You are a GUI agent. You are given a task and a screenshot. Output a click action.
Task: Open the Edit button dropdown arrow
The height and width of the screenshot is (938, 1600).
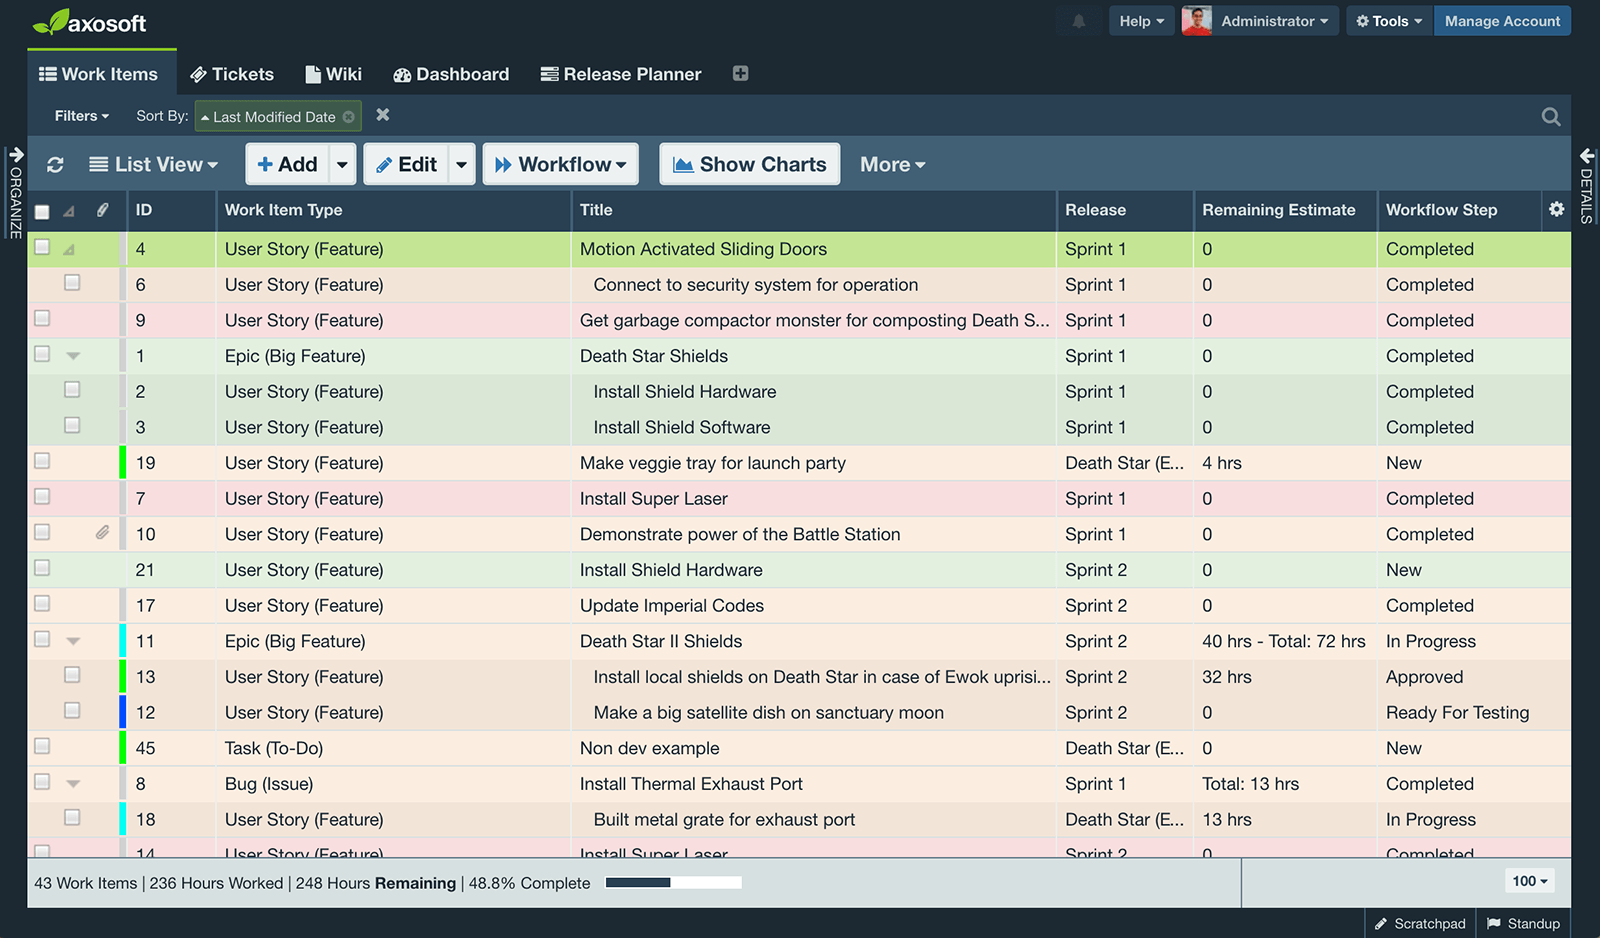coord(461,164)
